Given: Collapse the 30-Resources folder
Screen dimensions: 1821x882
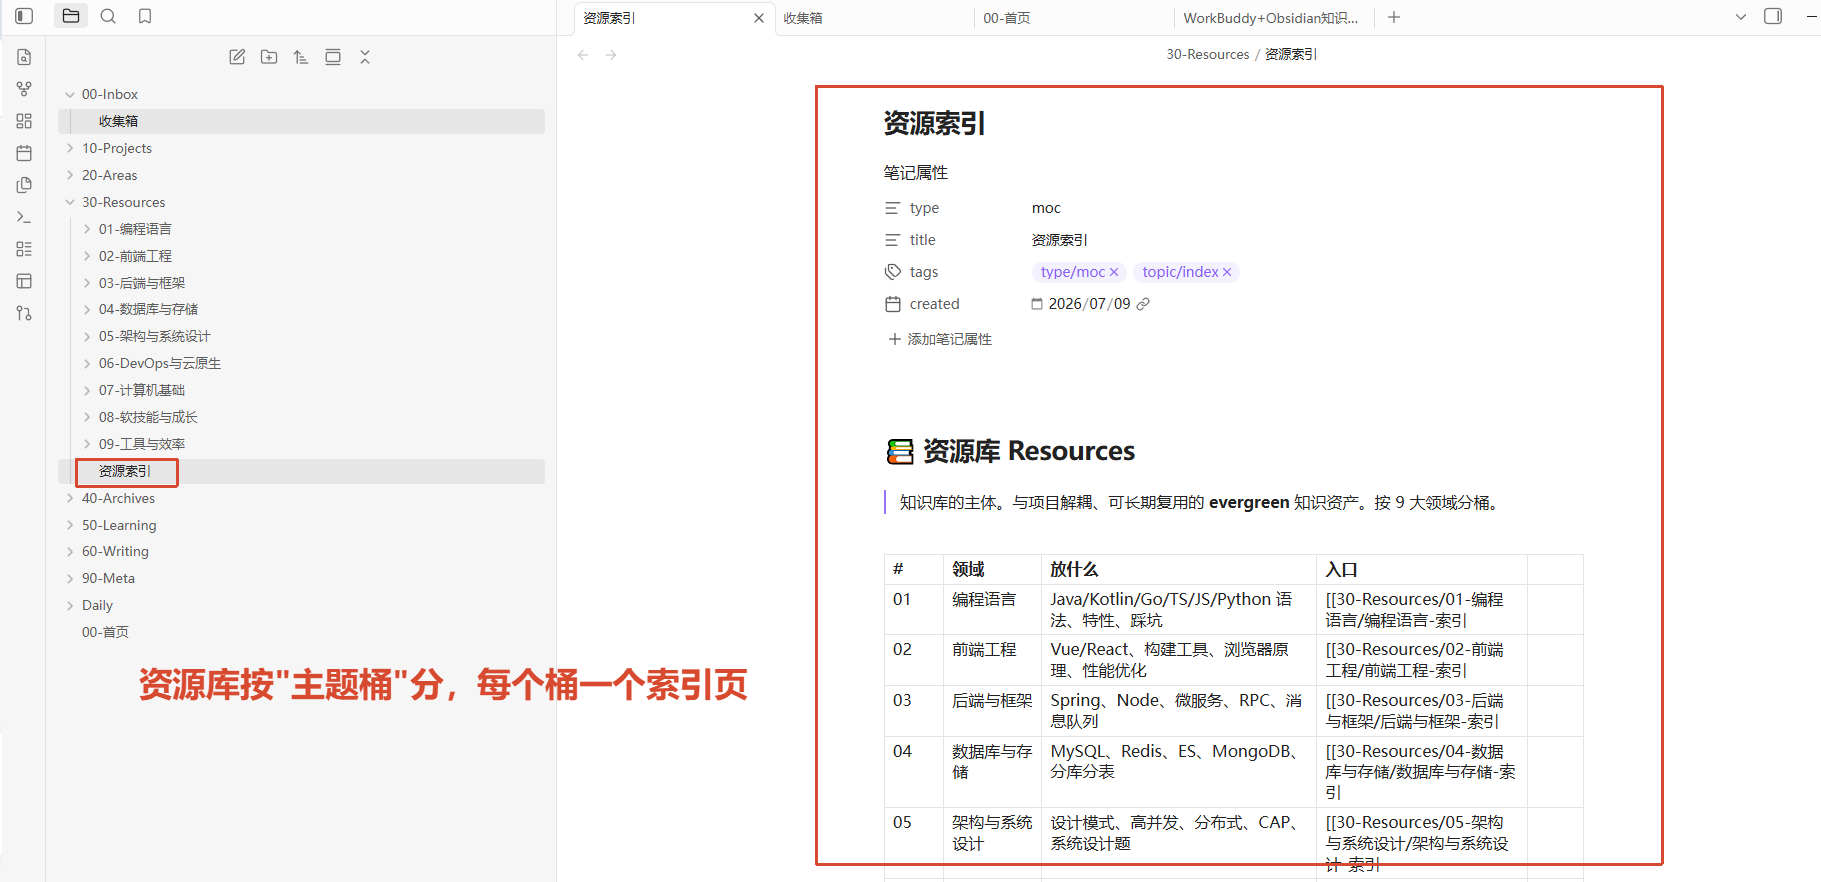Looking at the screenshot, I should coord(70,202).
